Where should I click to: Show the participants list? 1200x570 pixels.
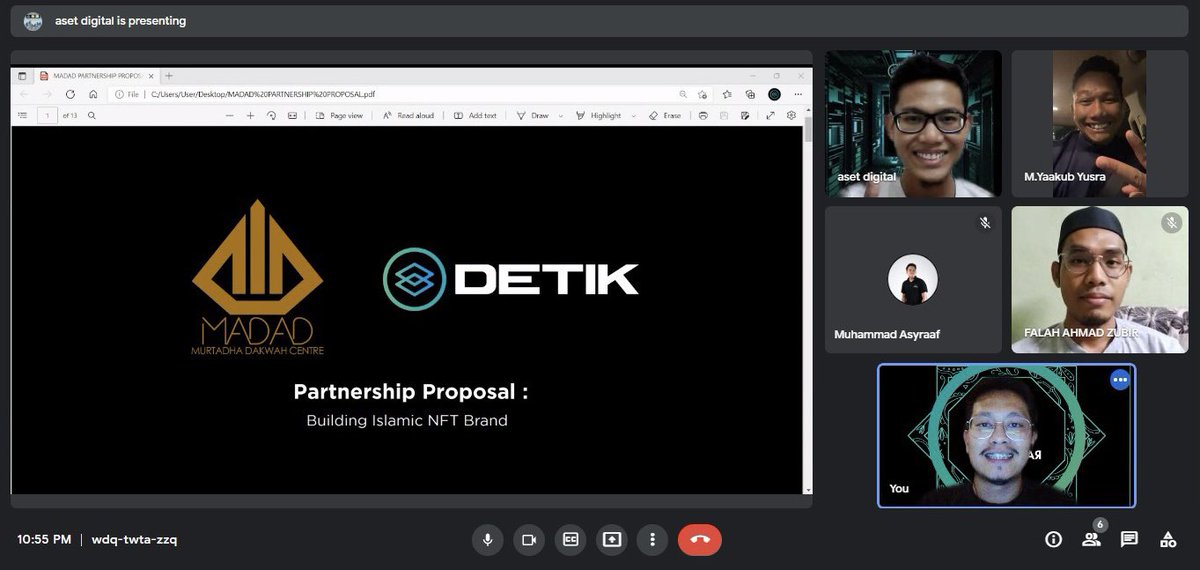tap(1091, 540)
